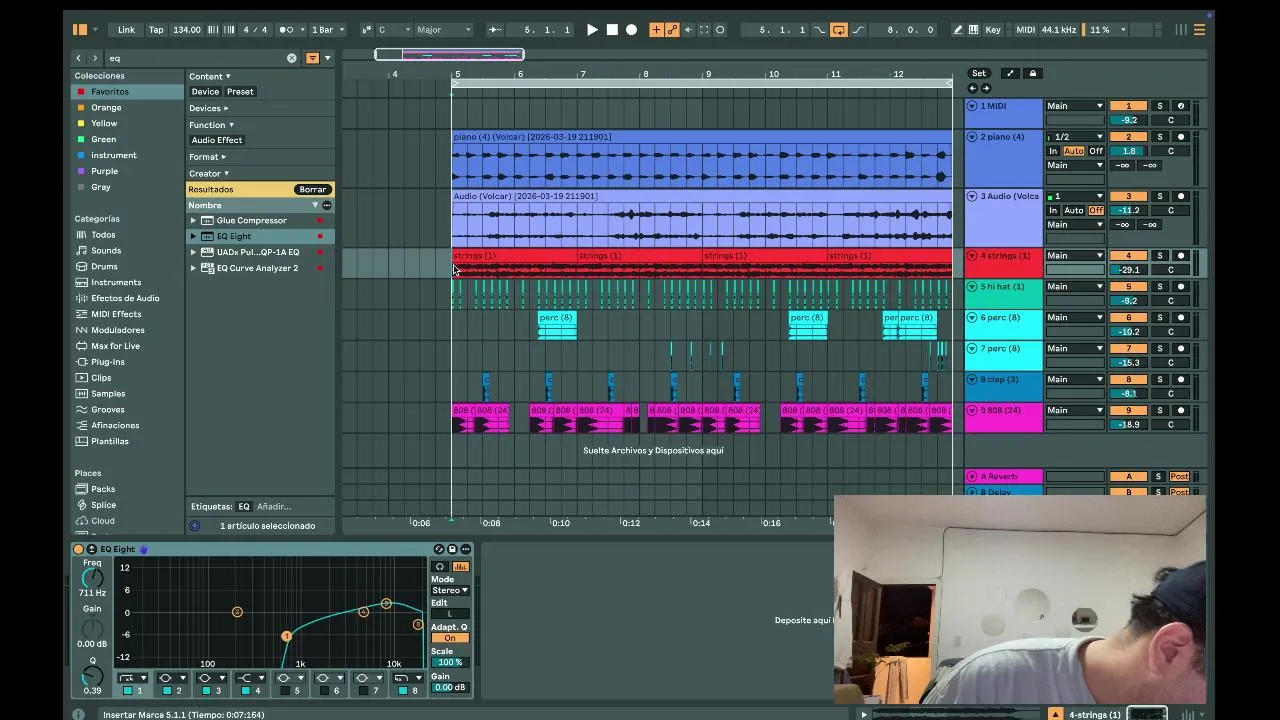This screenshot has height=720, width=1280.
Task: Disable EQ Eight band 1
Action: pyautogui.click(x=128, y=691)
